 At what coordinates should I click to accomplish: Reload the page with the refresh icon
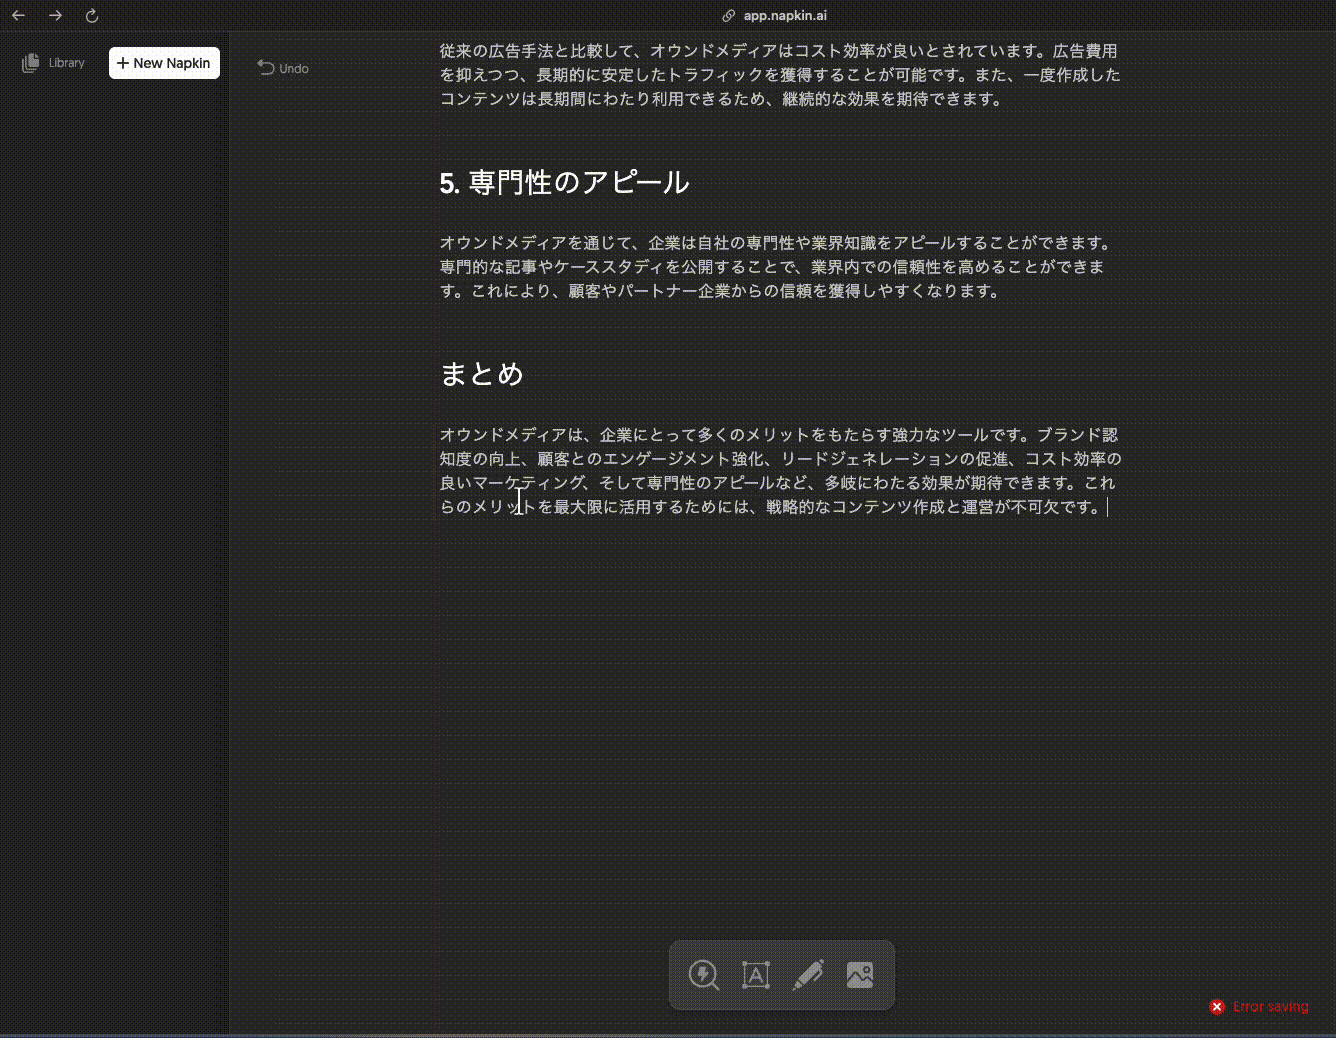92,16
